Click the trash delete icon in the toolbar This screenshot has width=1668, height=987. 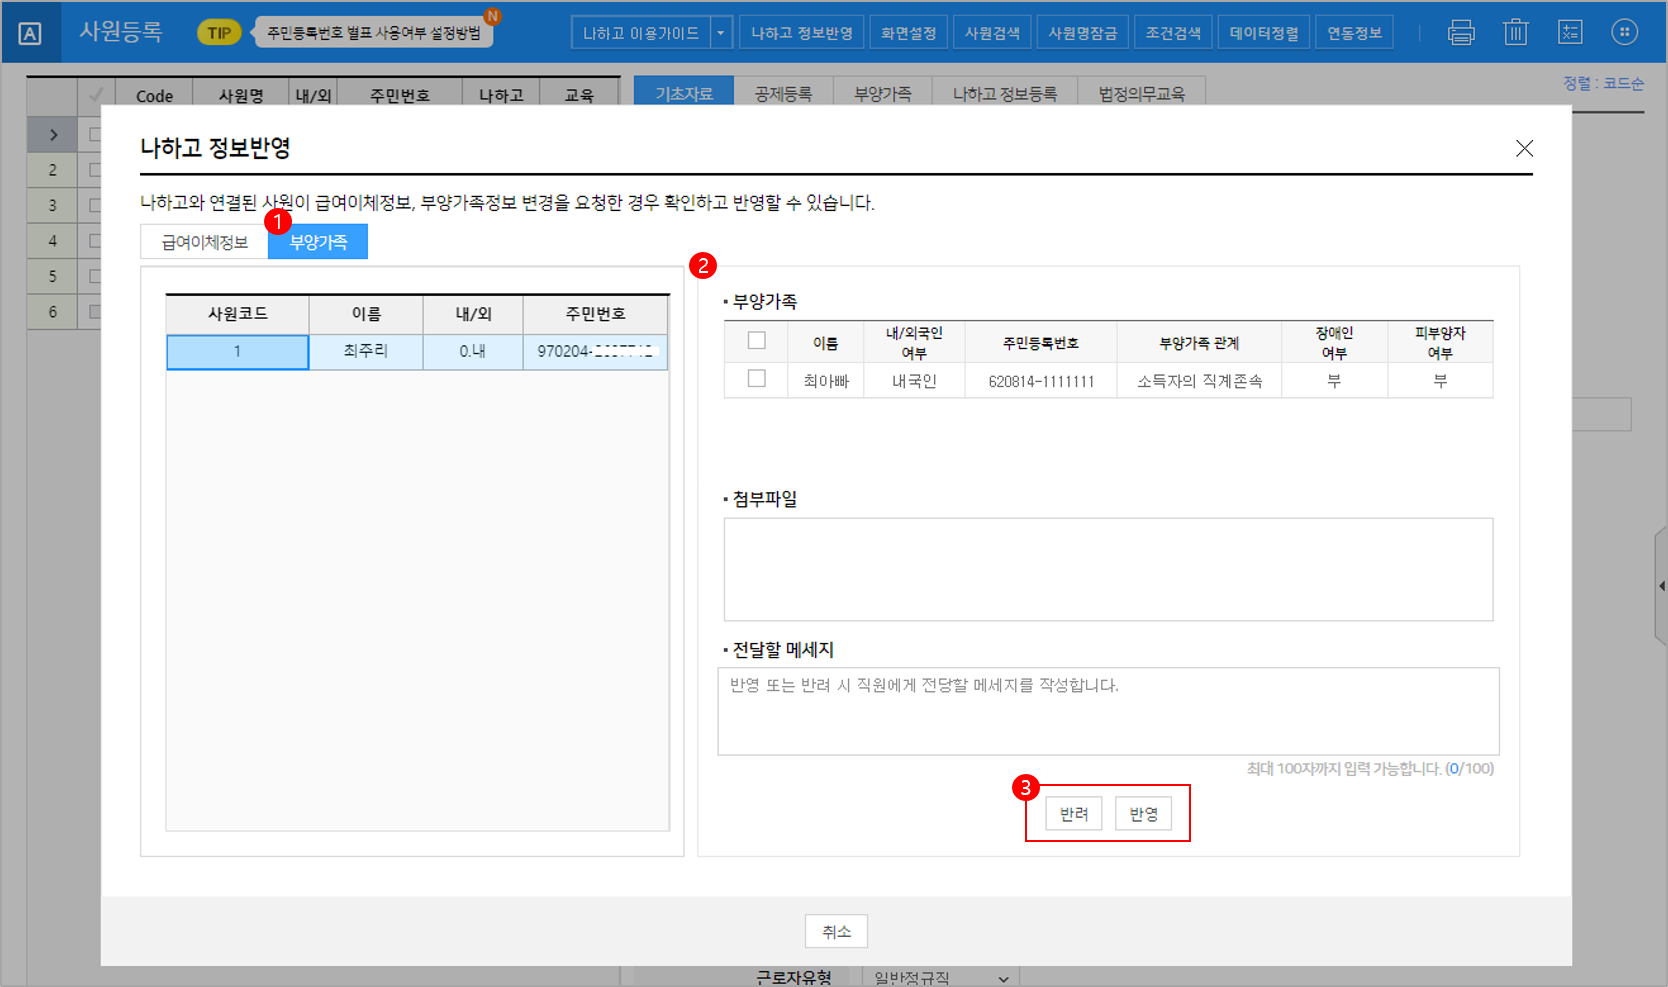point(1516,33)
